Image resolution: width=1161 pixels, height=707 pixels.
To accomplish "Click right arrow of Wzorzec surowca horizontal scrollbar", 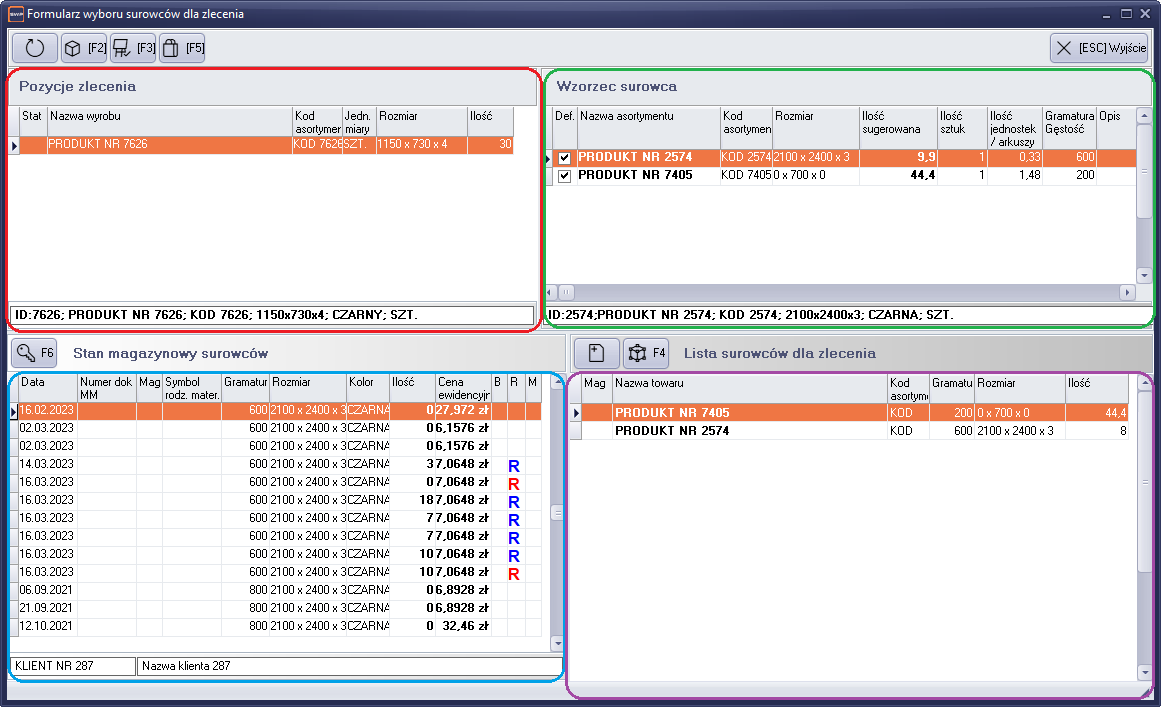I will click(x=1127, y=292).
